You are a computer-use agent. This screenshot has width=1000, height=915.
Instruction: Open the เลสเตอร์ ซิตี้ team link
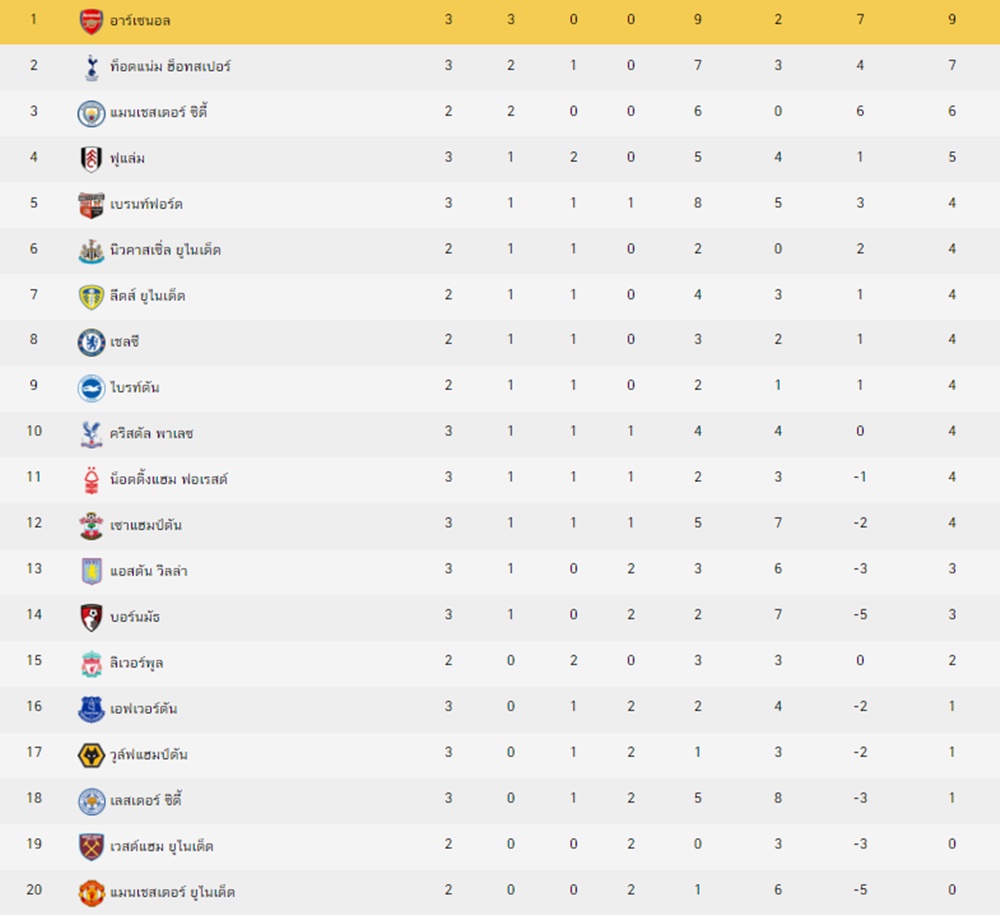tap(146, 800)
